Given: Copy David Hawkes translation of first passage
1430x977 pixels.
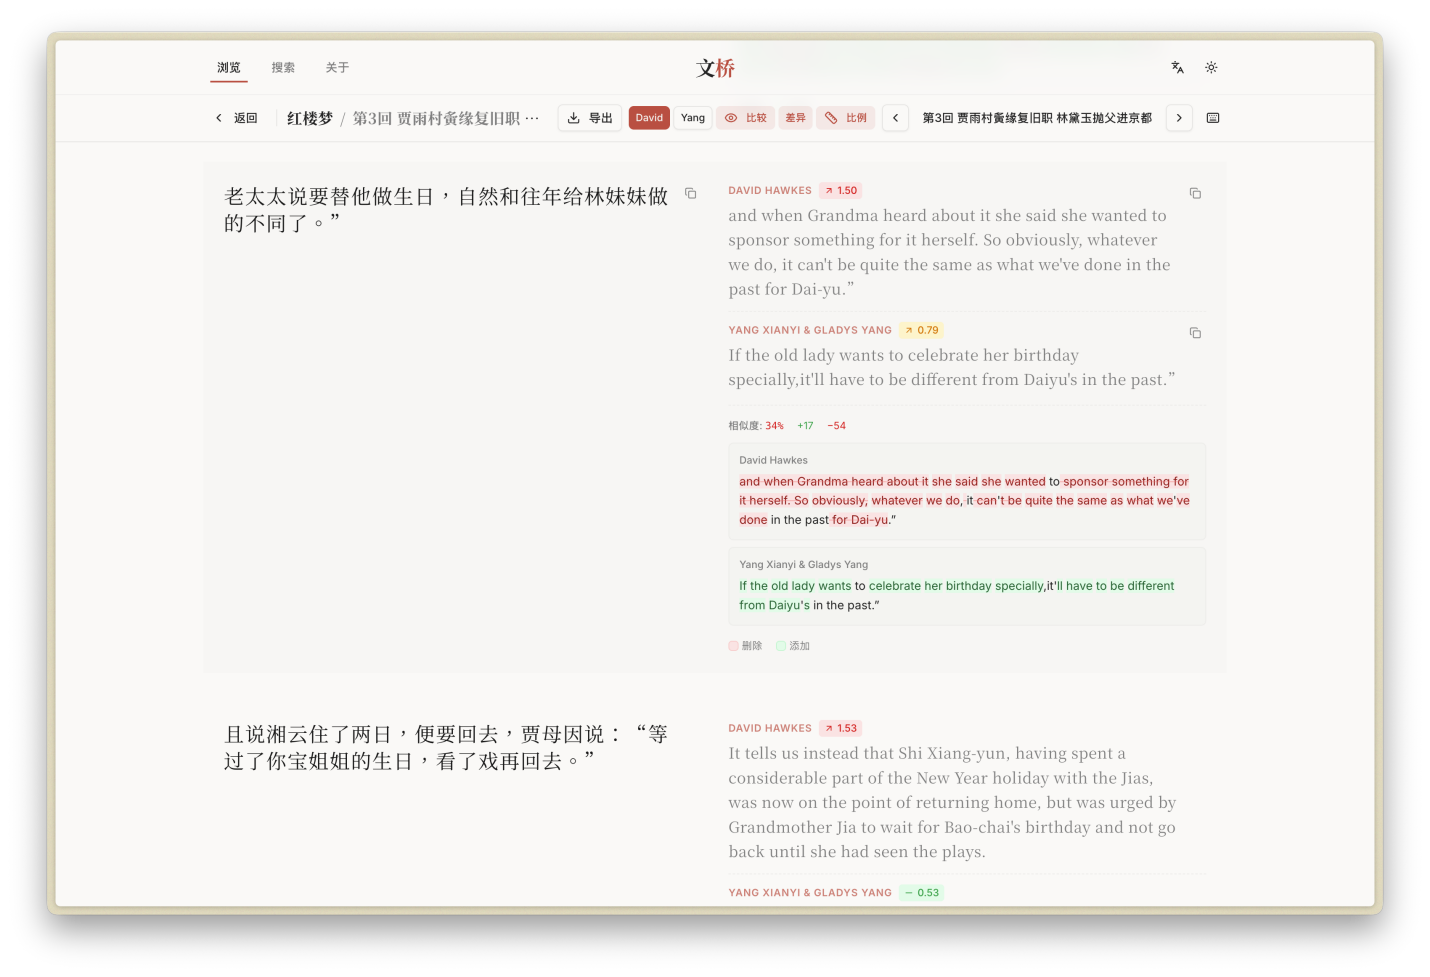Looking at the screenshot, I should 1195,193.
